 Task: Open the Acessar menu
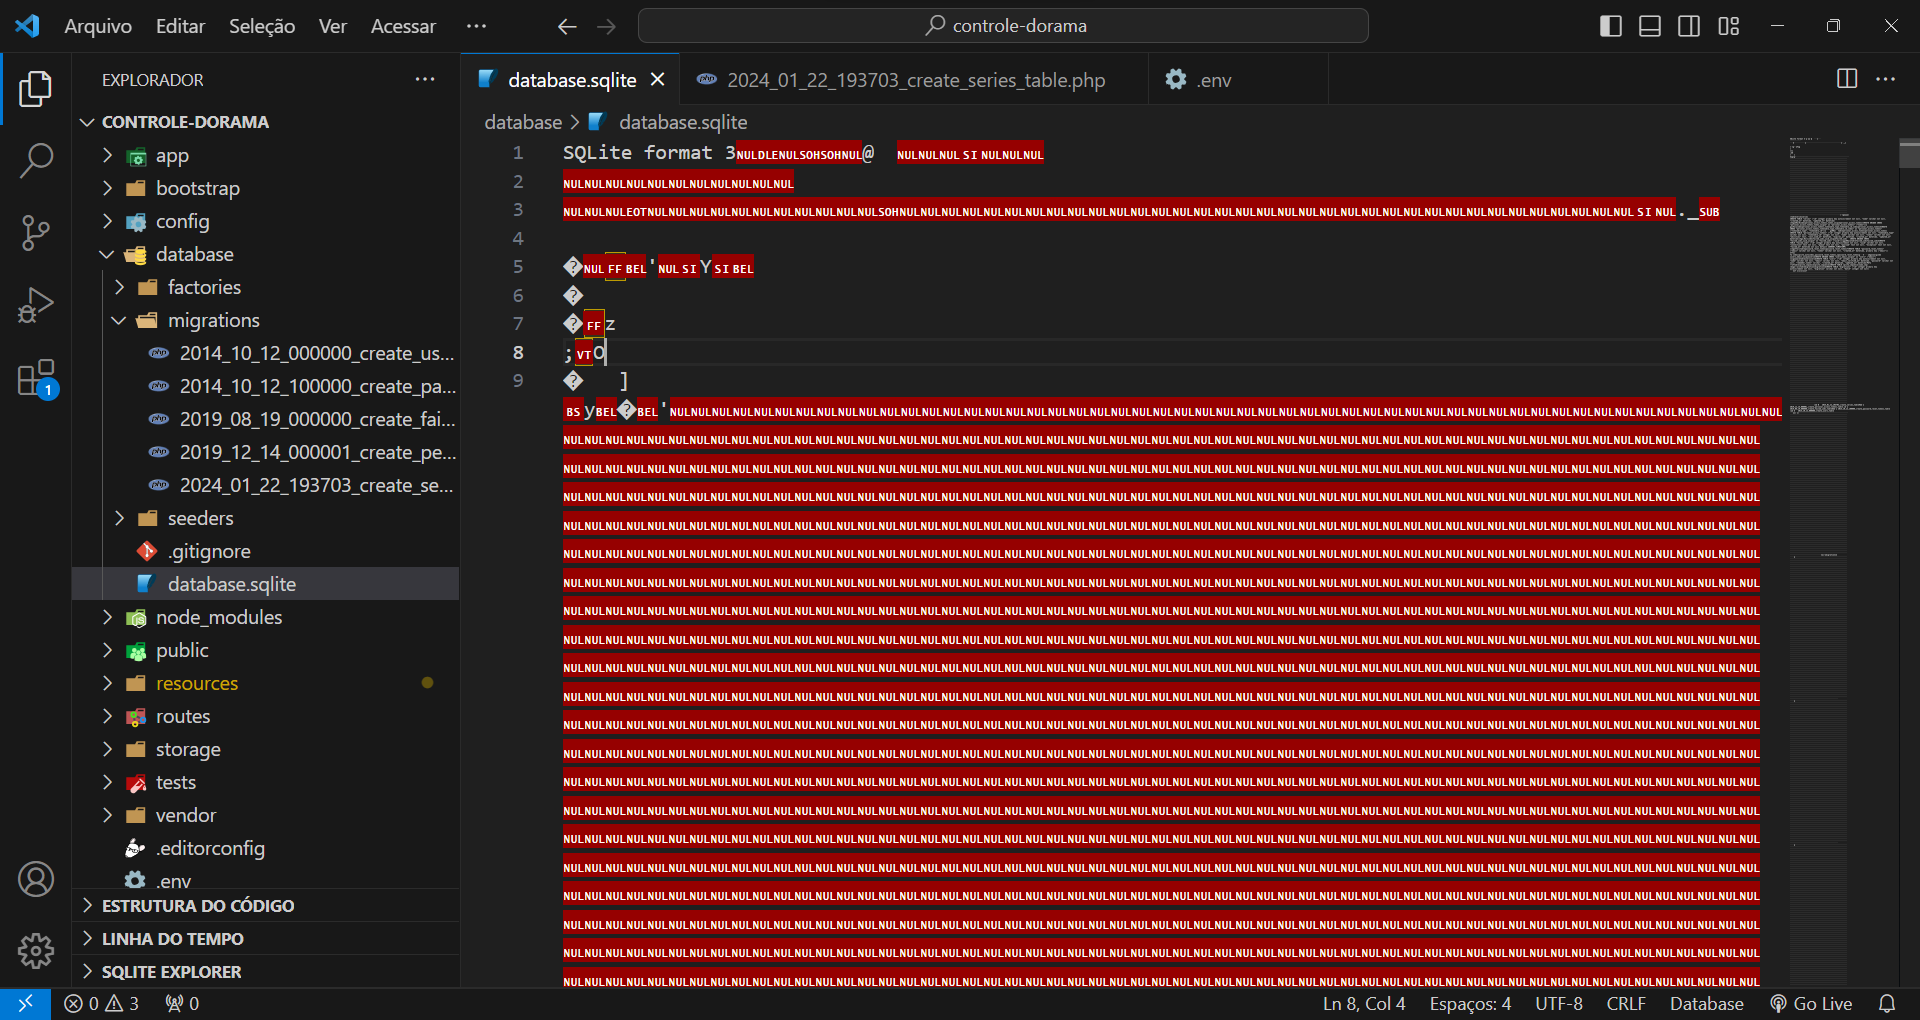403,26
